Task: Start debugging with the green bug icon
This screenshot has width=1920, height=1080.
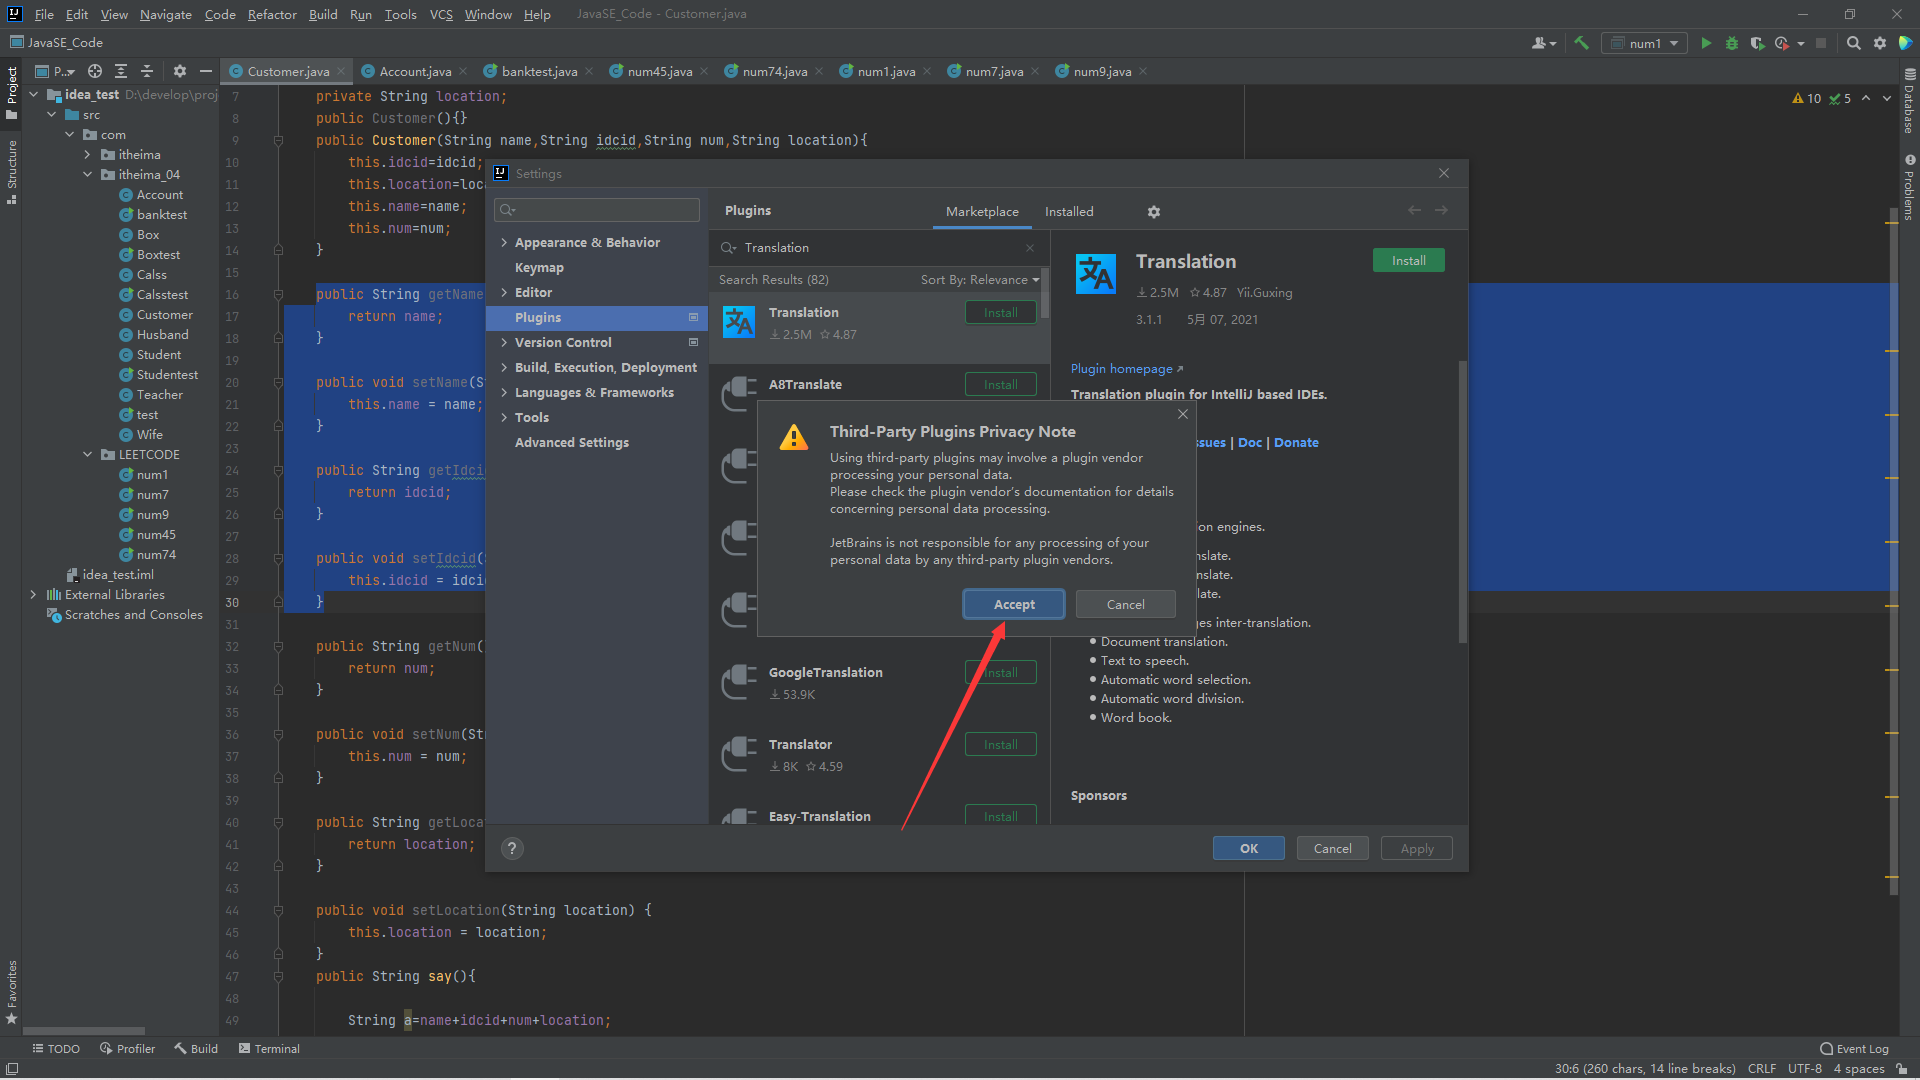Action: pyautogui.click(x=1732, y=43)
